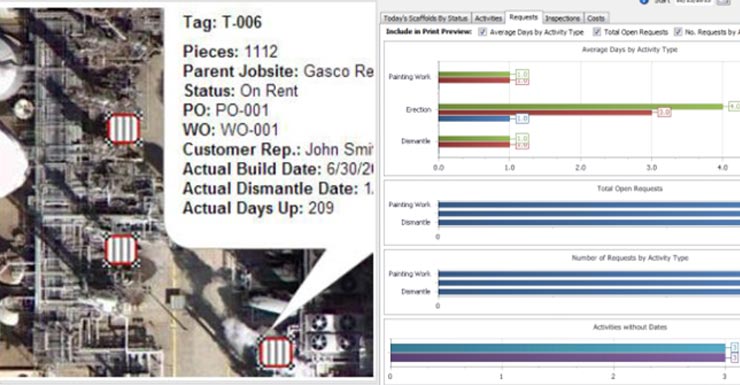Toggle Average Days by Activity Type checkbox
Screen dimensions: 740x385
(x=482, y=32)
